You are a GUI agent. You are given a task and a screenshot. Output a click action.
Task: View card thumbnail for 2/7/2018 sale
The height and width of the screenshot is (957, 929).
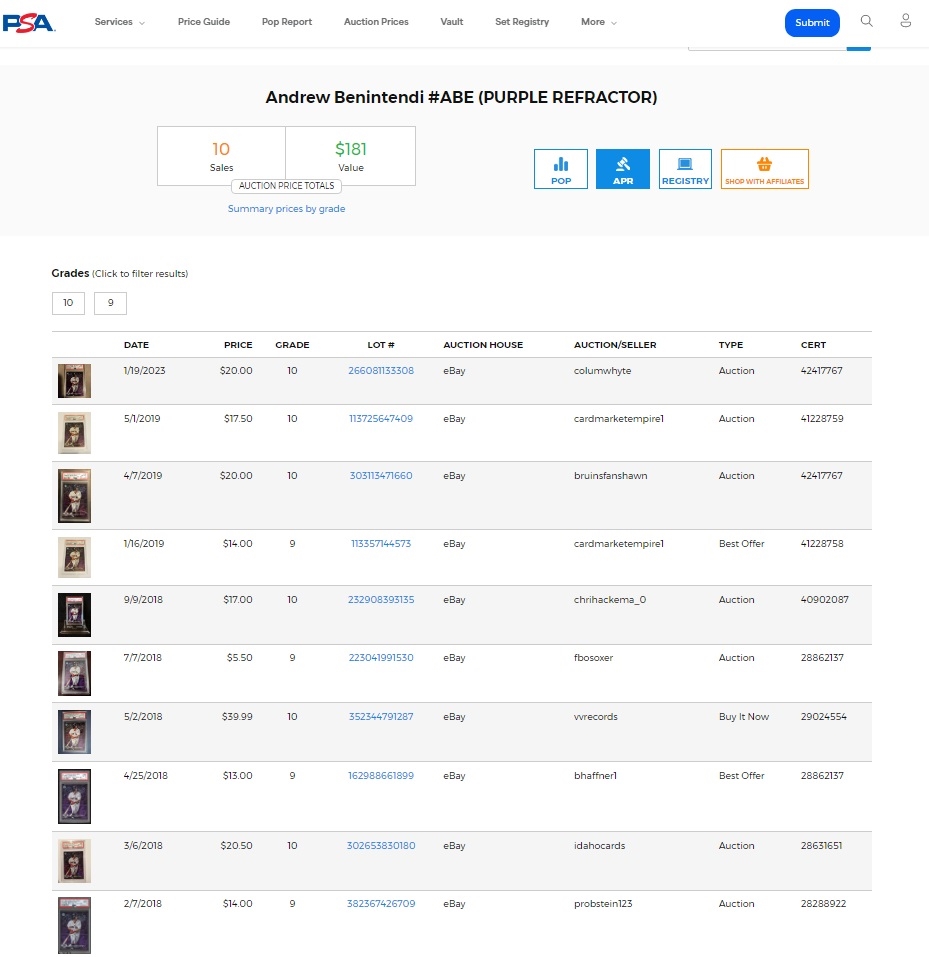coord(74,925)
